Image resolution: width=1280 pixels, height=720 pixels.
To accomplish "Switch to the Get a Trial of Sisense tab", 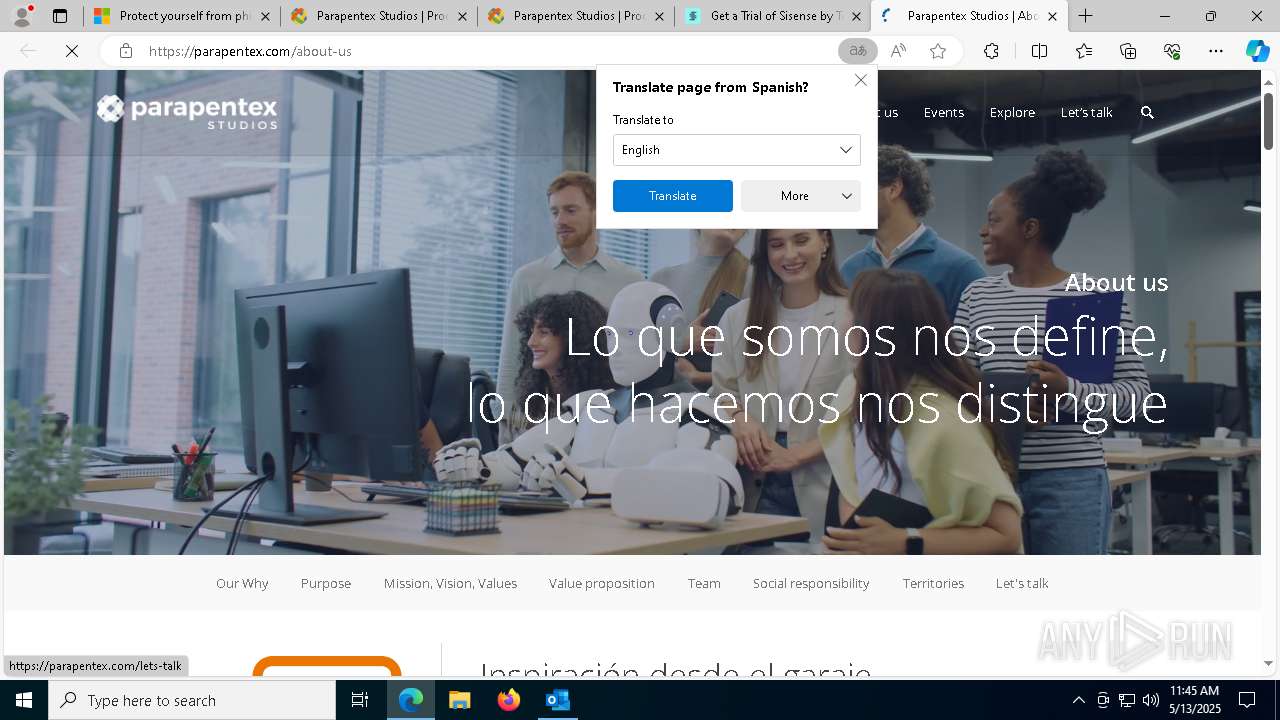I will pyautogui.click(x=772, y=16).
